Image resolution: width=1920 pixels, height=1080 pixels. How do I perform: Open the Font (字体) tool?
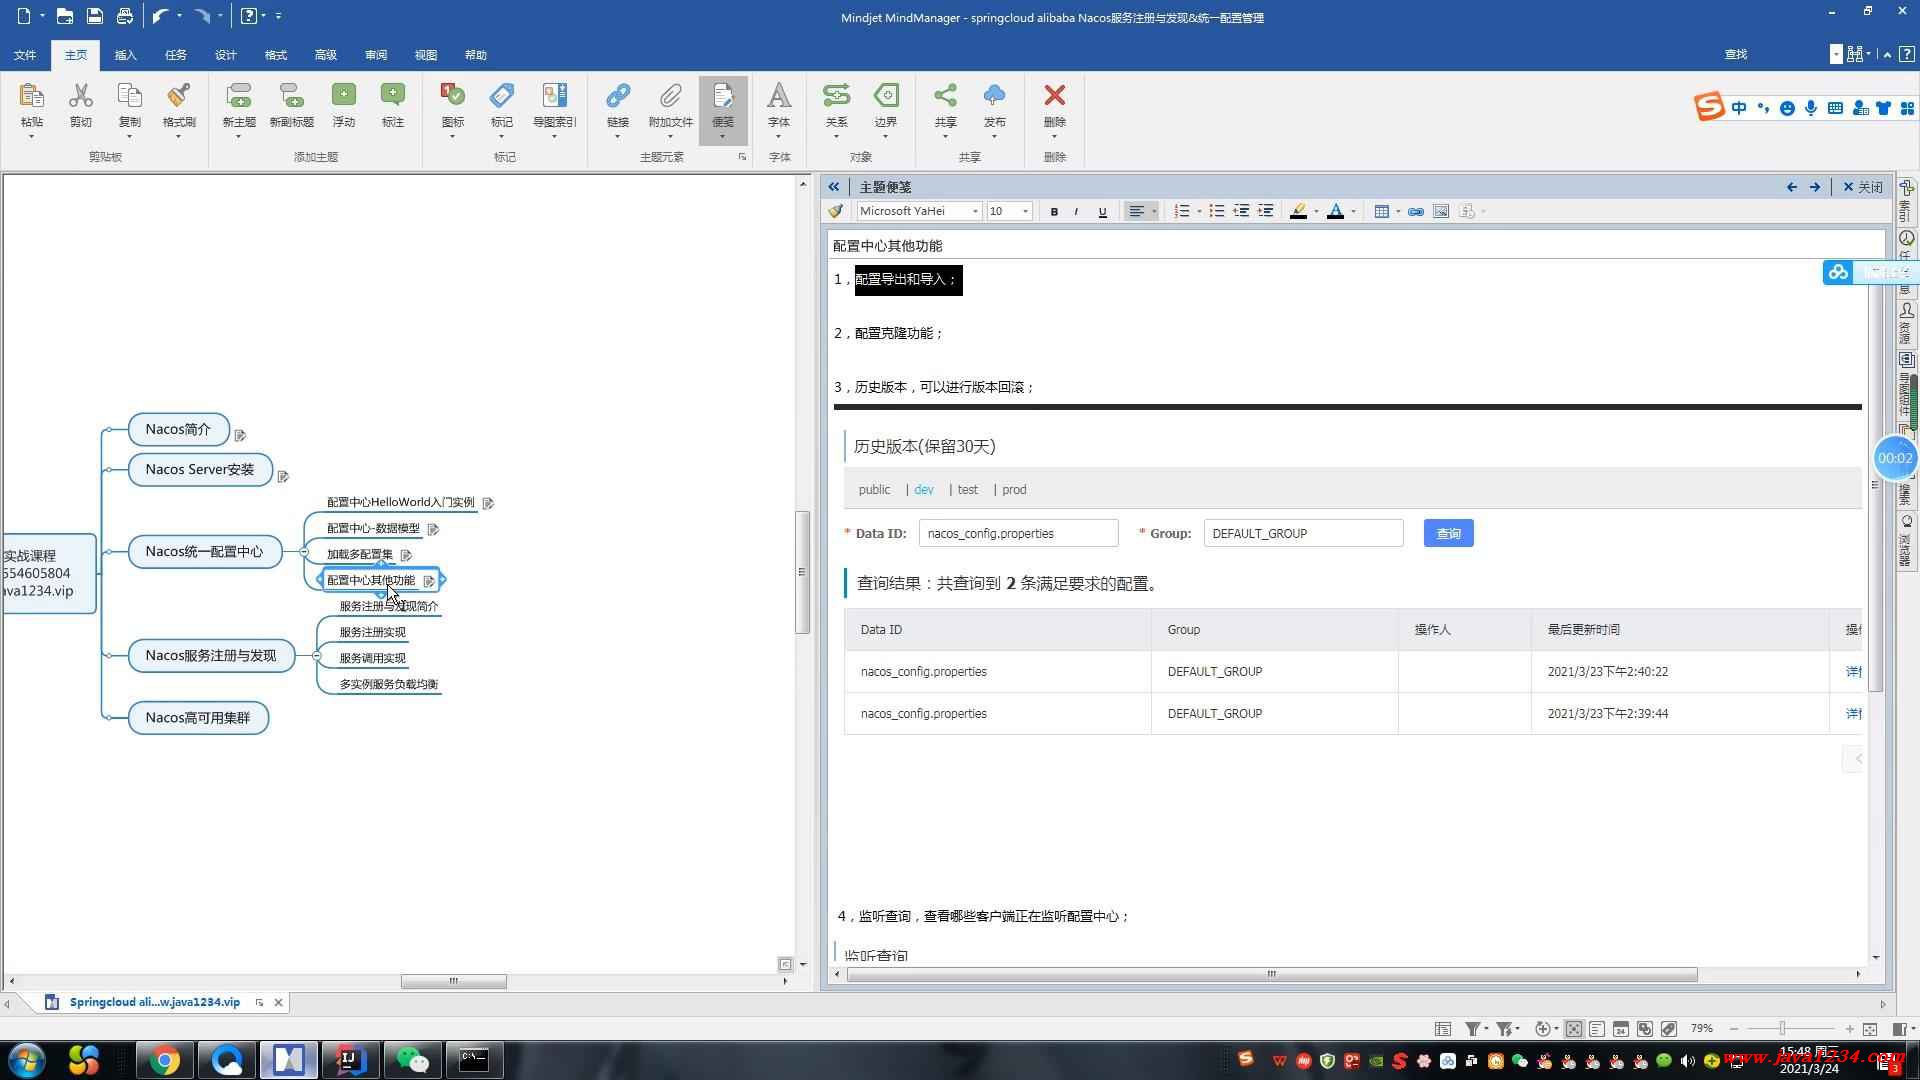pos(779,106)
